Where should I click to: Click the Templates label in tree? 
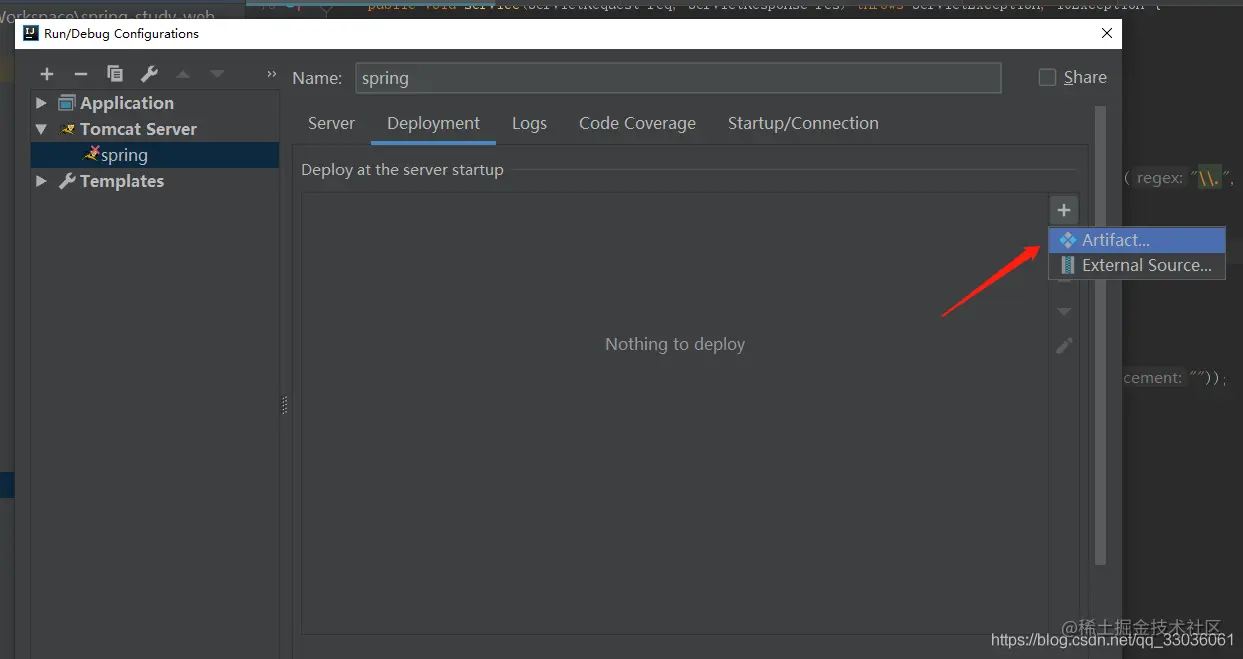[122, 181]
